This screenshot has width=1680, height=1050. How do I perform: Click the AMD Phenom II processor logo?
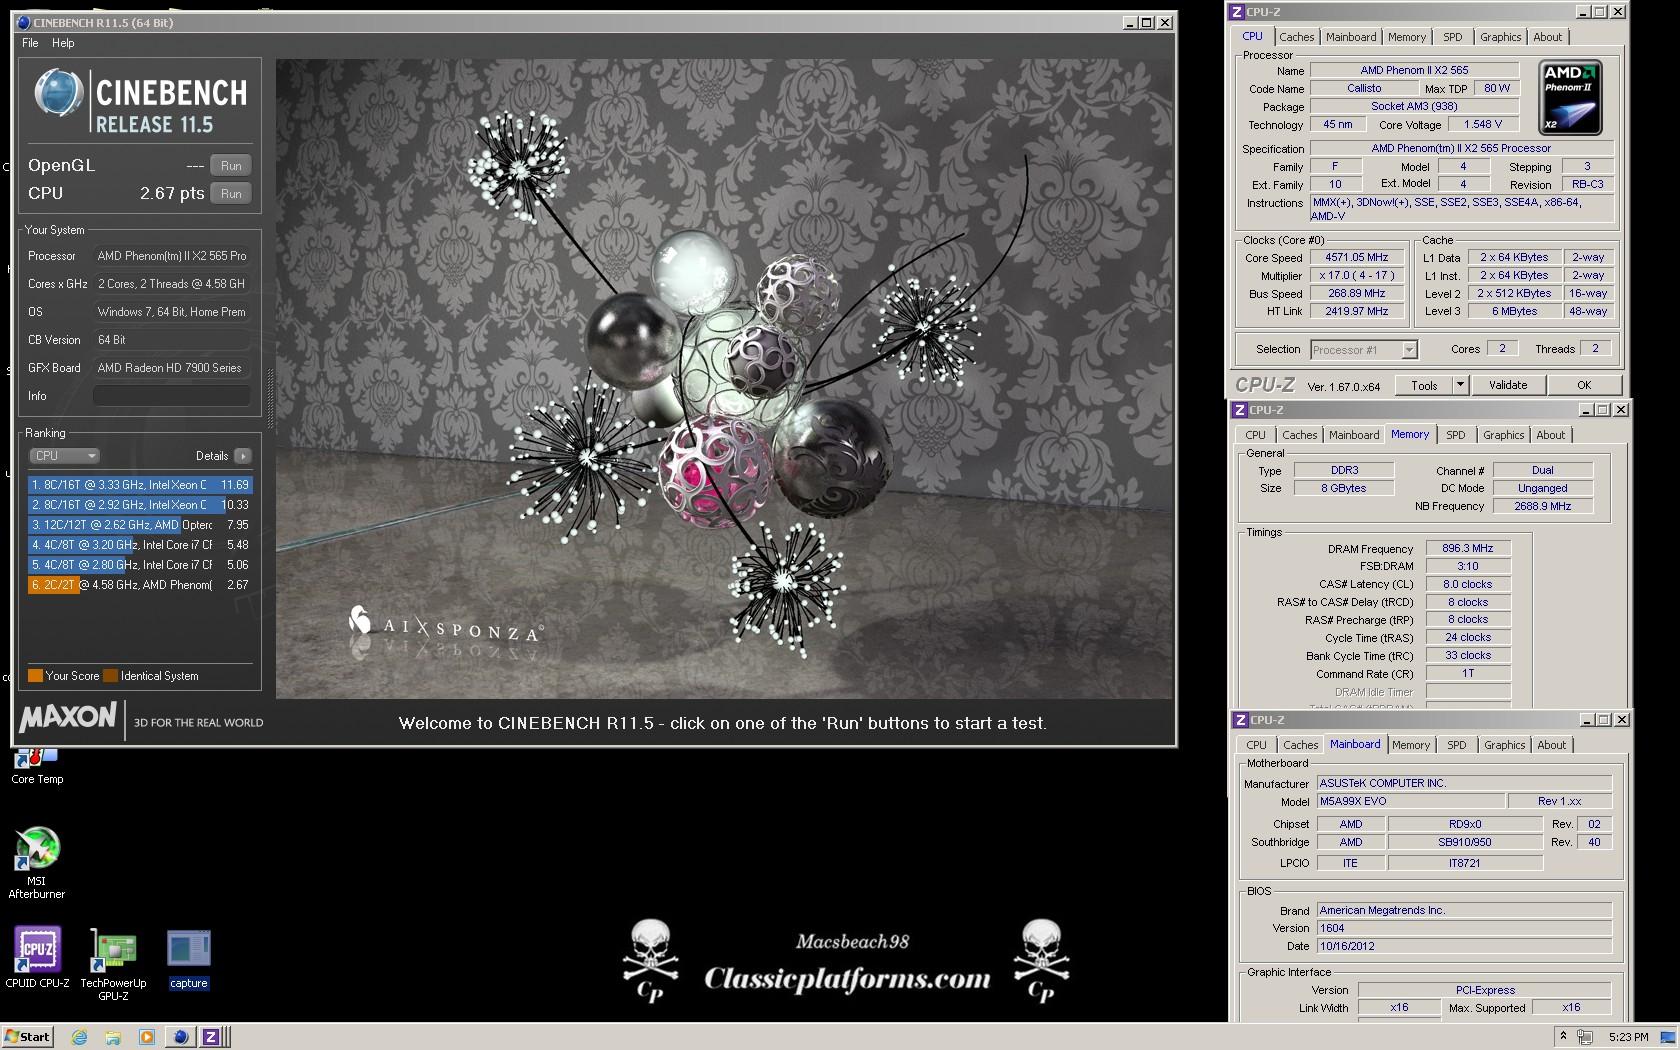pyautogui.click(x=1569, y=97)
